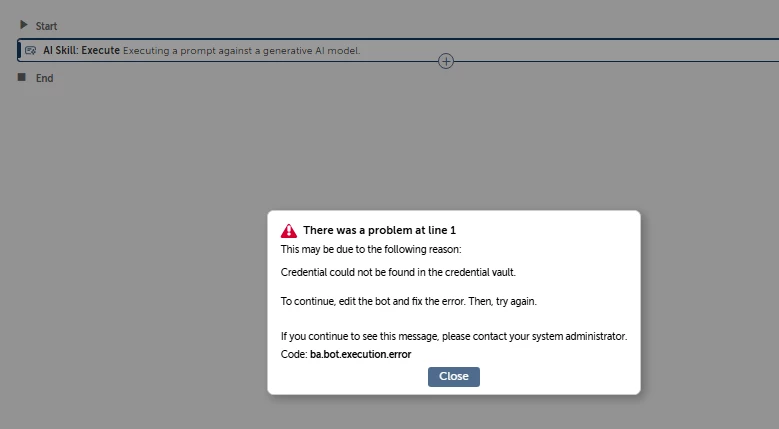779x429 pixels.
Task: Click the 'There was a problem at line 1' heading
Action: click(380, 230)
